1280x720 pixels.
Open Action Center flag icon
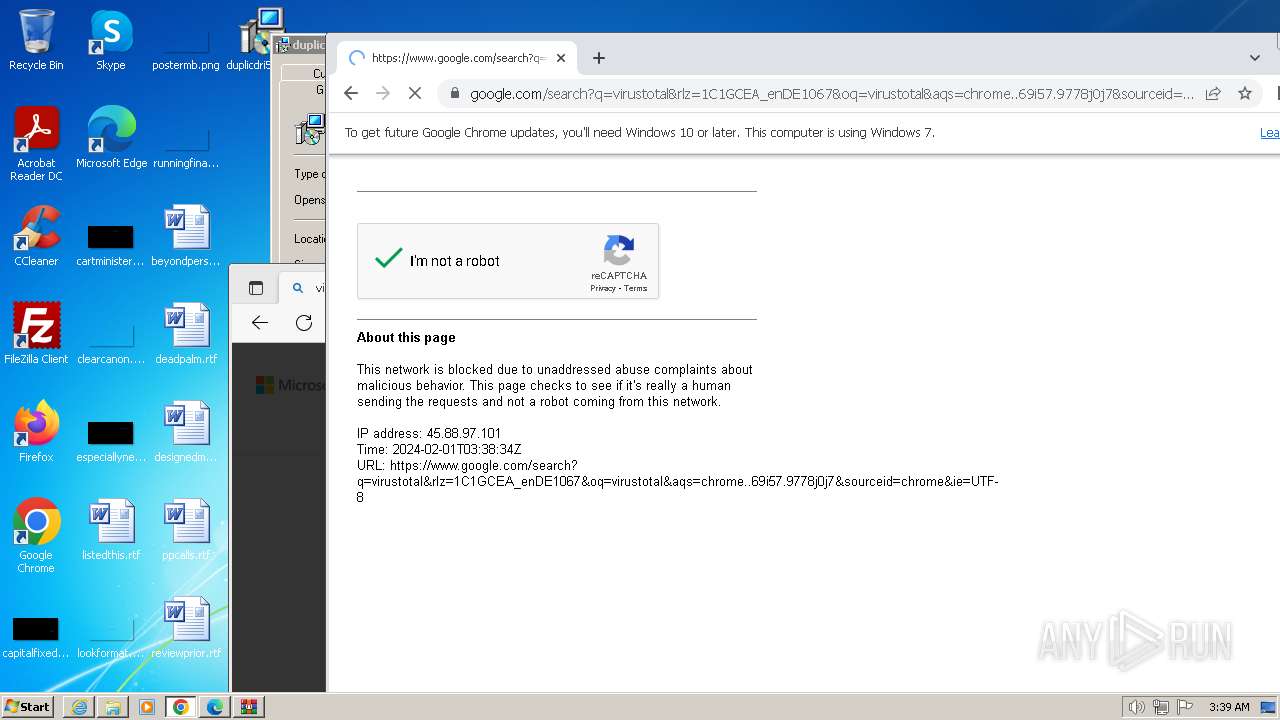1185,707
